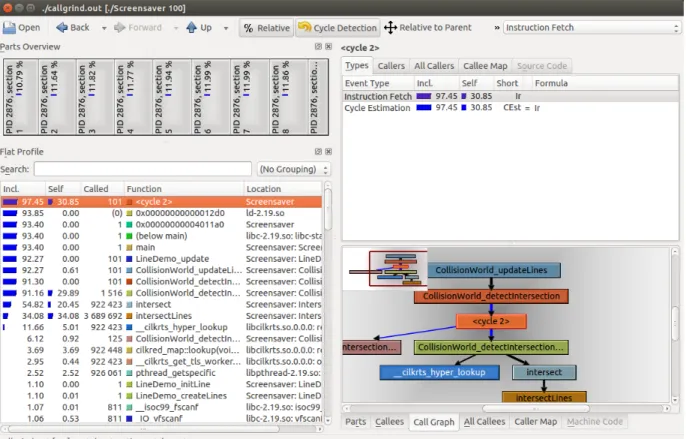Click the Open file toolbar icon
Image resolution: width=686 pixels, height=439 pixels.
(x=9, y=28)
